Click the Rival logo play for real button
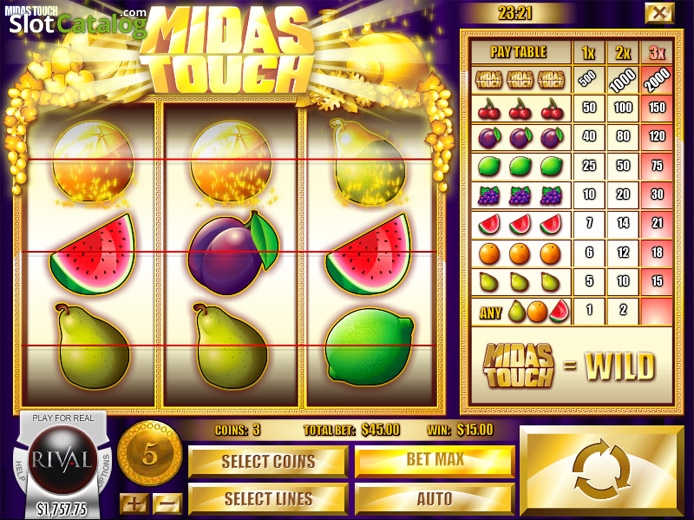Viewport: 694px width, 520px height. point(62,459)
